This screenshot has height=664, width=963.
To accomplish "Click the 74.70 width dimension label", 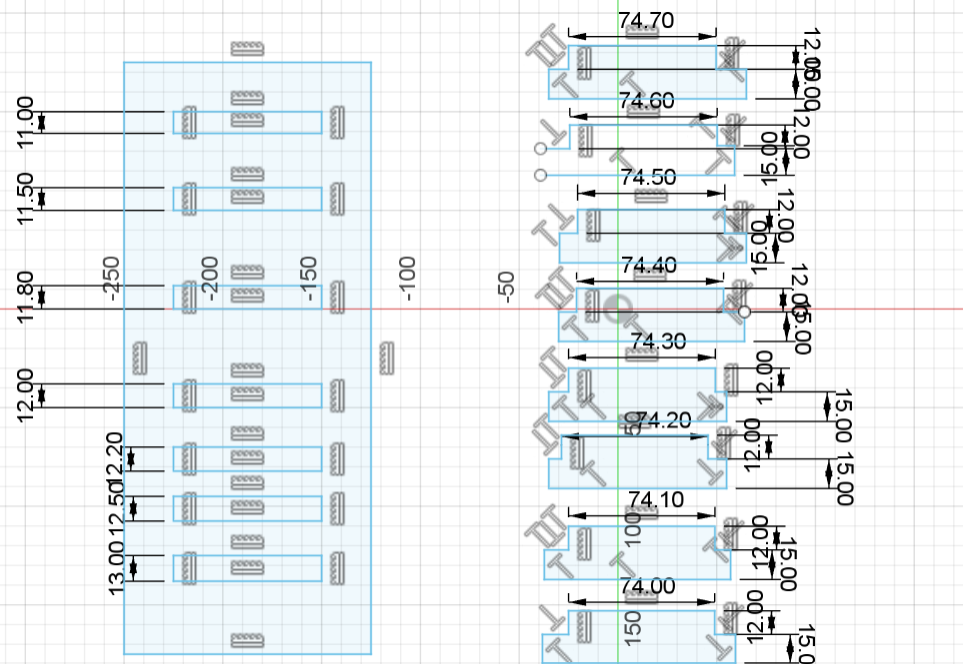I will click(646, 19).
